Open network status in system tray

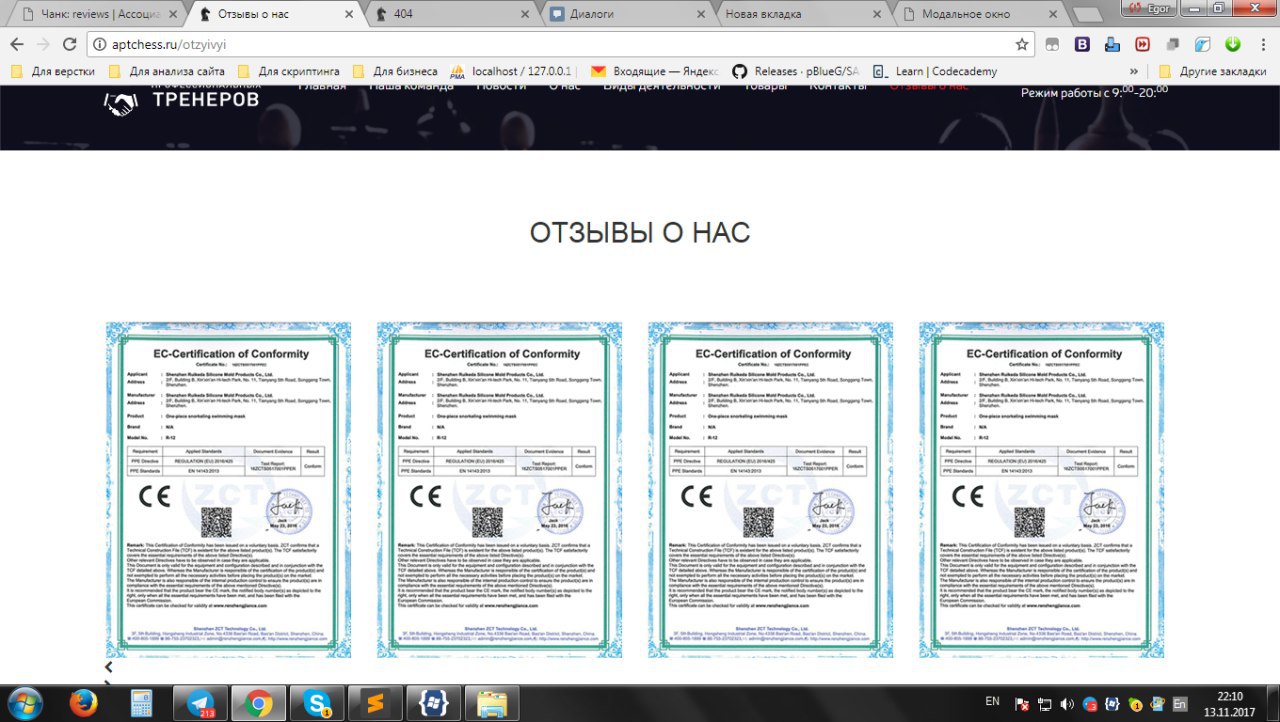pyautogui.click(x=1044, y=704)
